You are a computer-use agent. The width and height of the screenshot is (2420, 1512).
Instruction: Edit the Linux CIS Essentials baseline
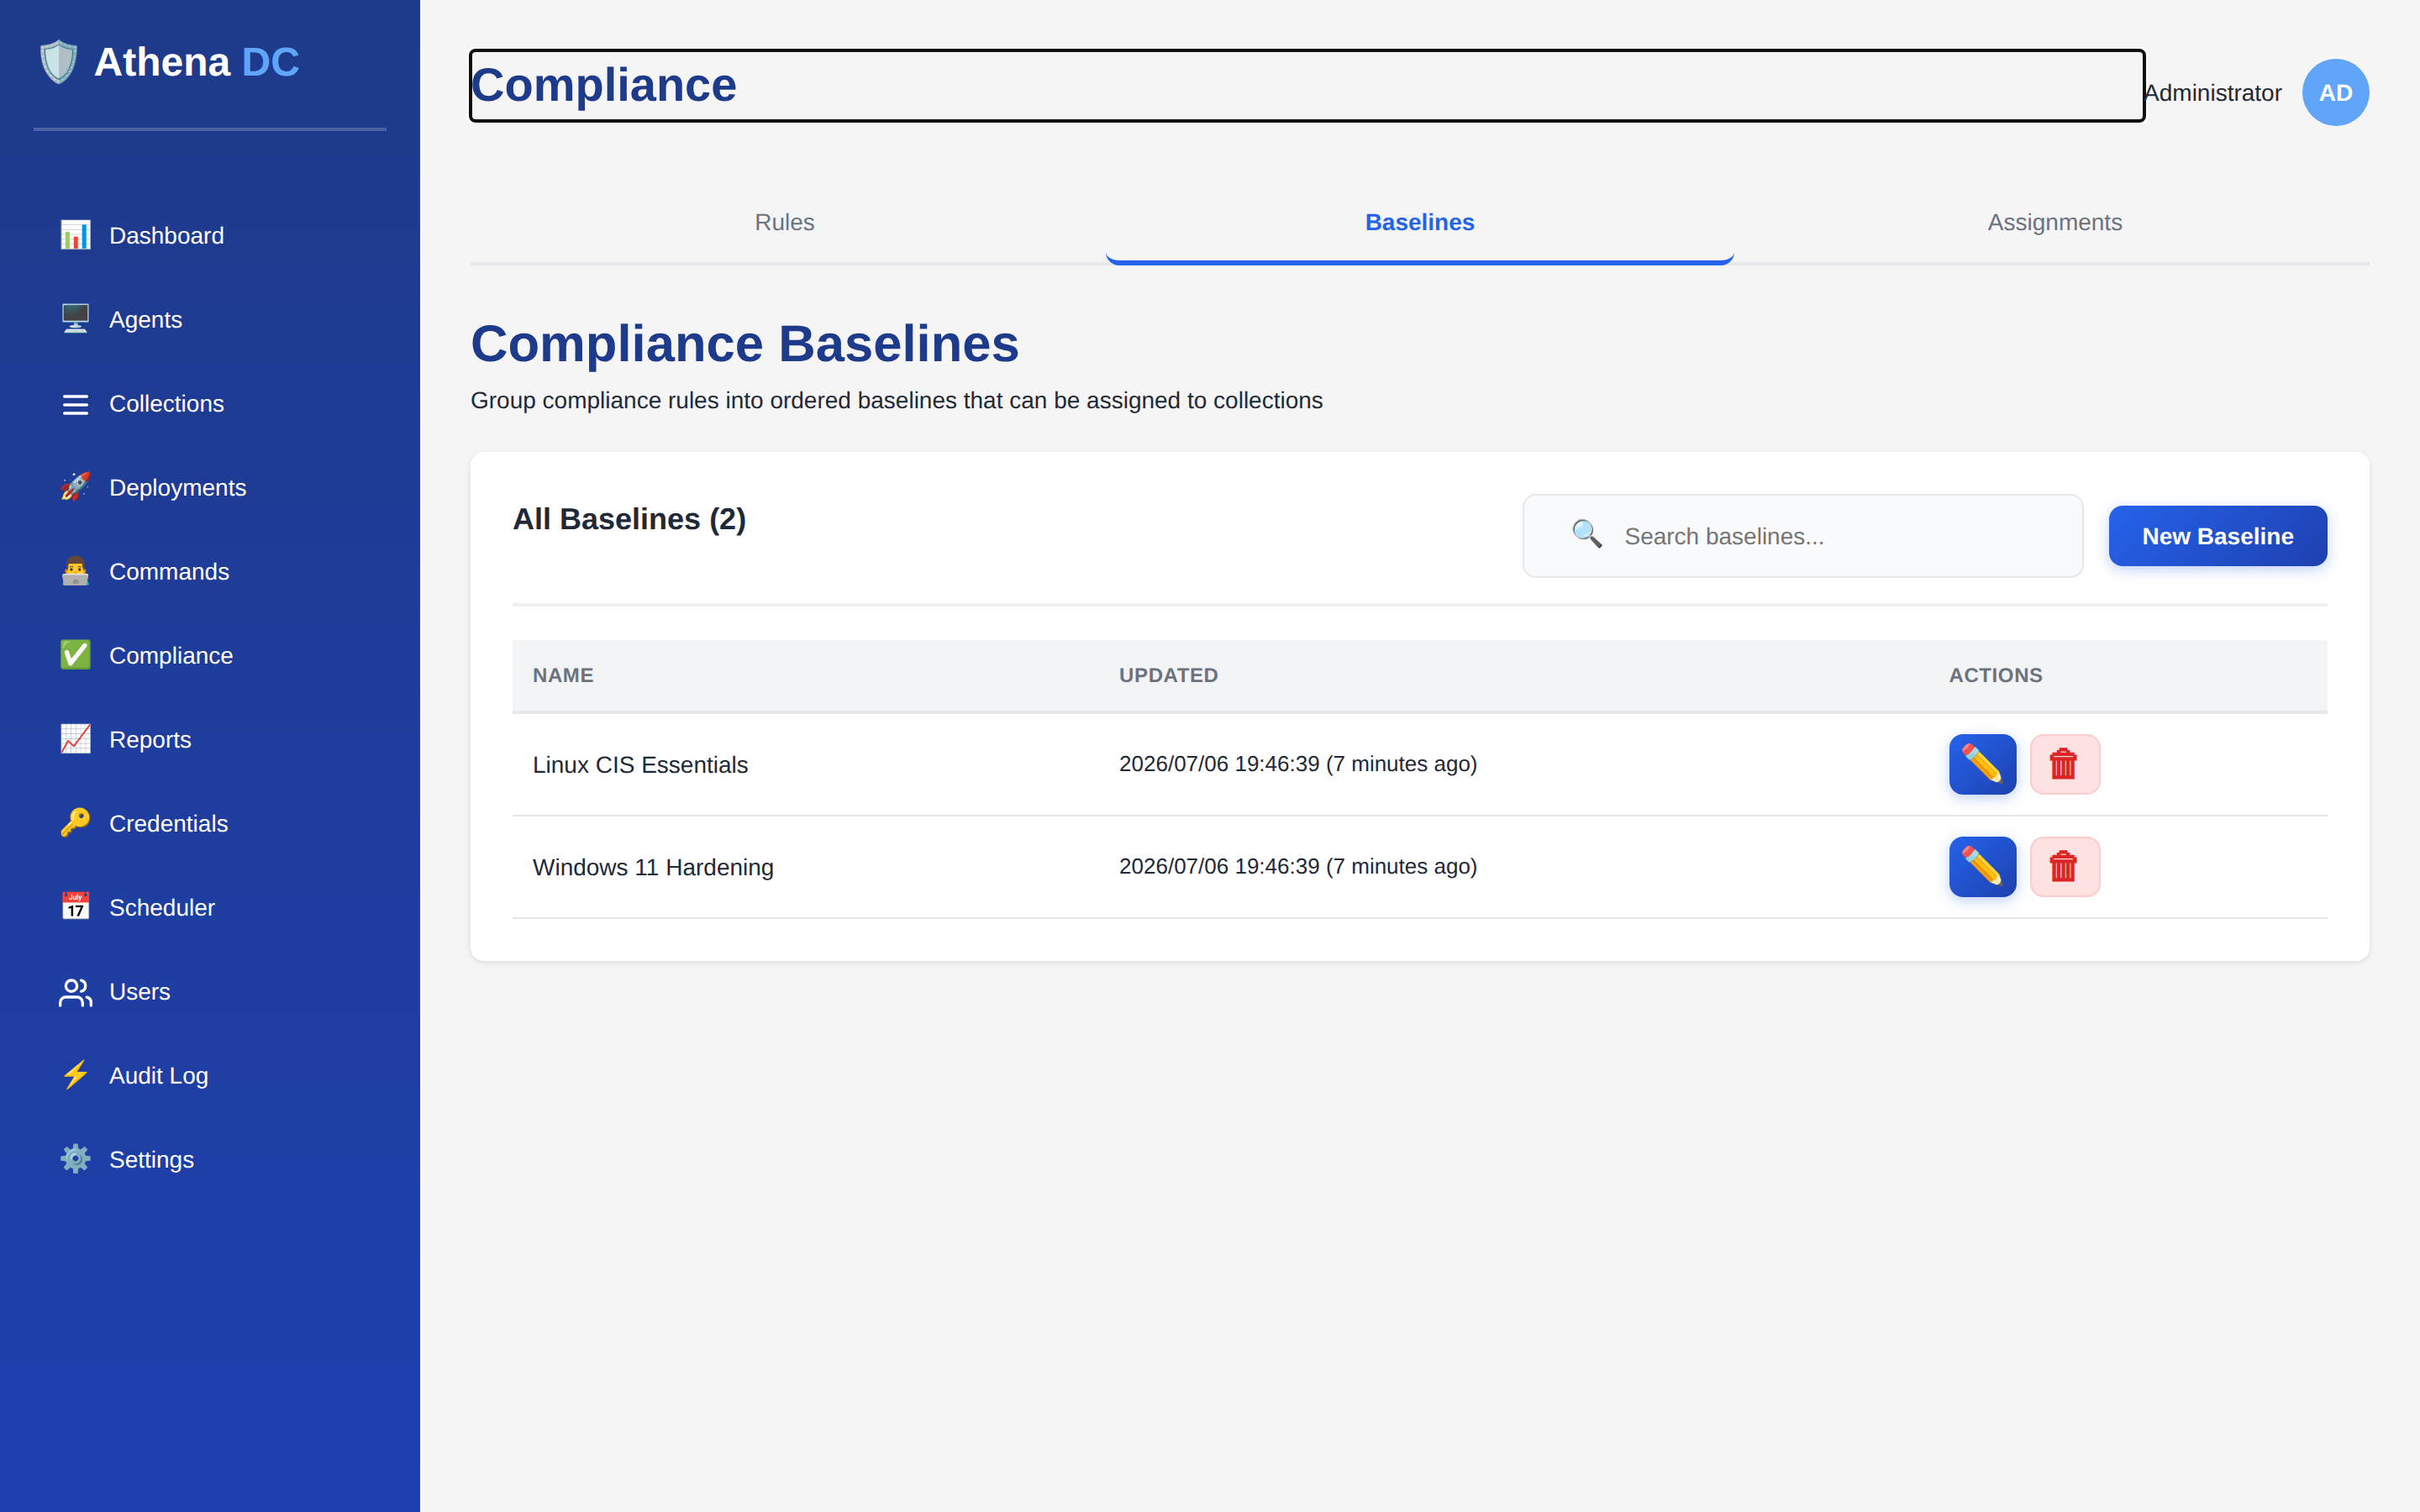1982,764
